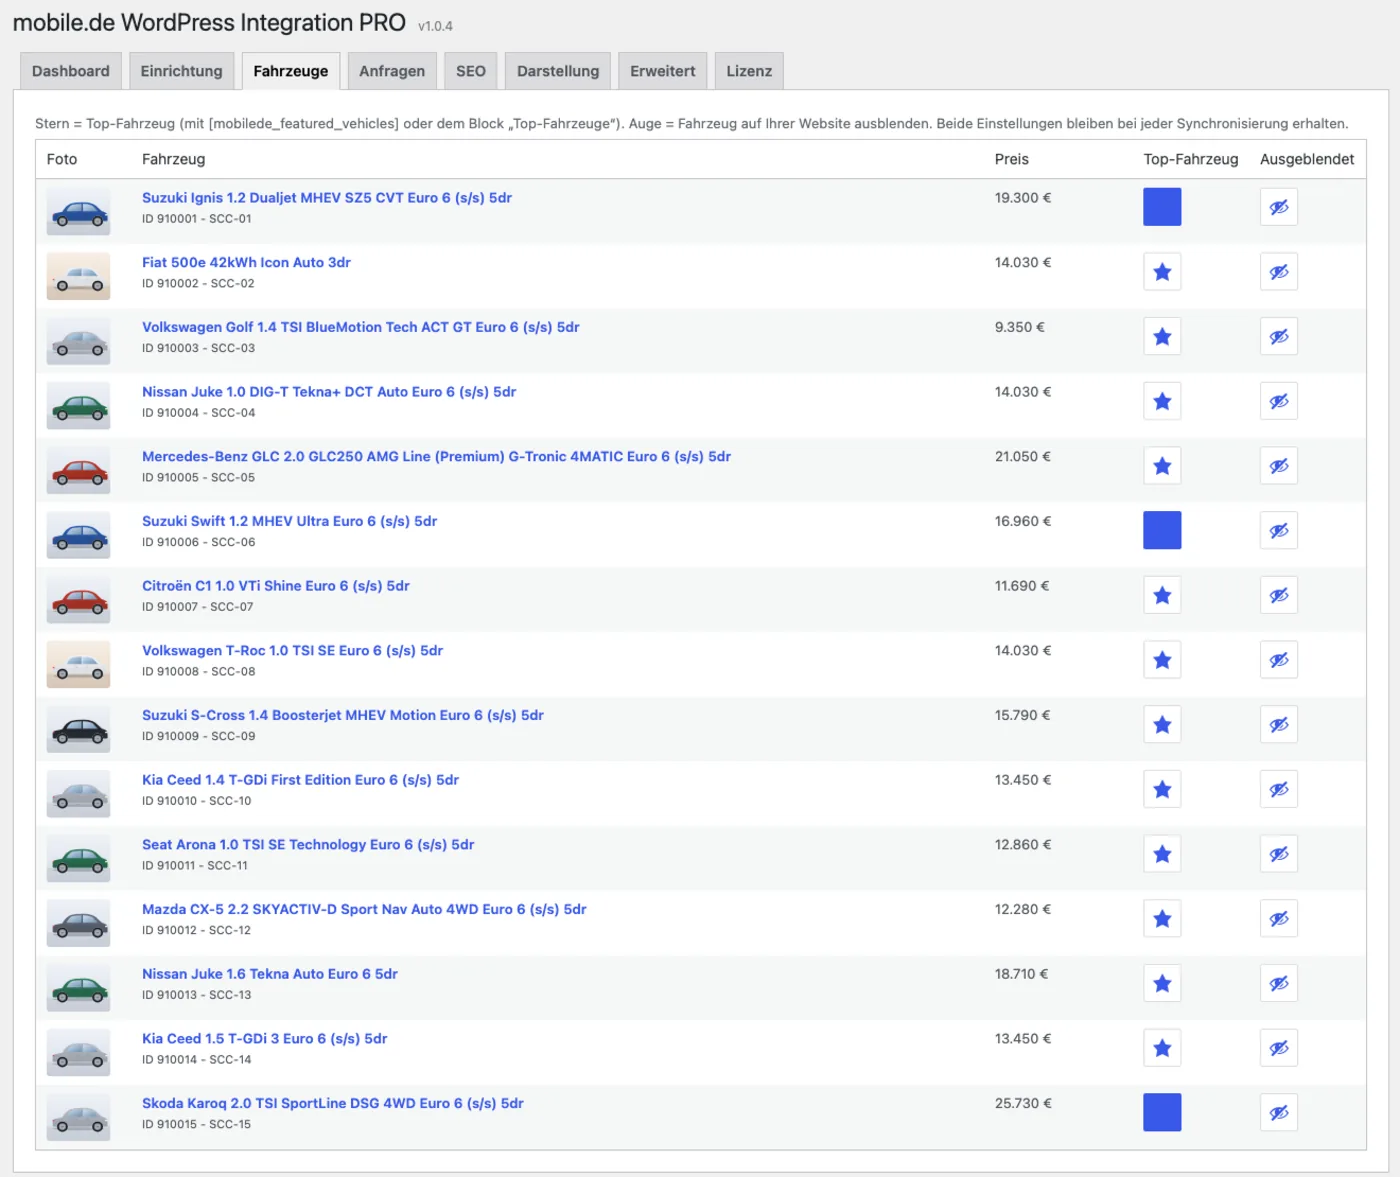
Task: Toggle visibility for Mazda CX-5
Action: 1279,919
